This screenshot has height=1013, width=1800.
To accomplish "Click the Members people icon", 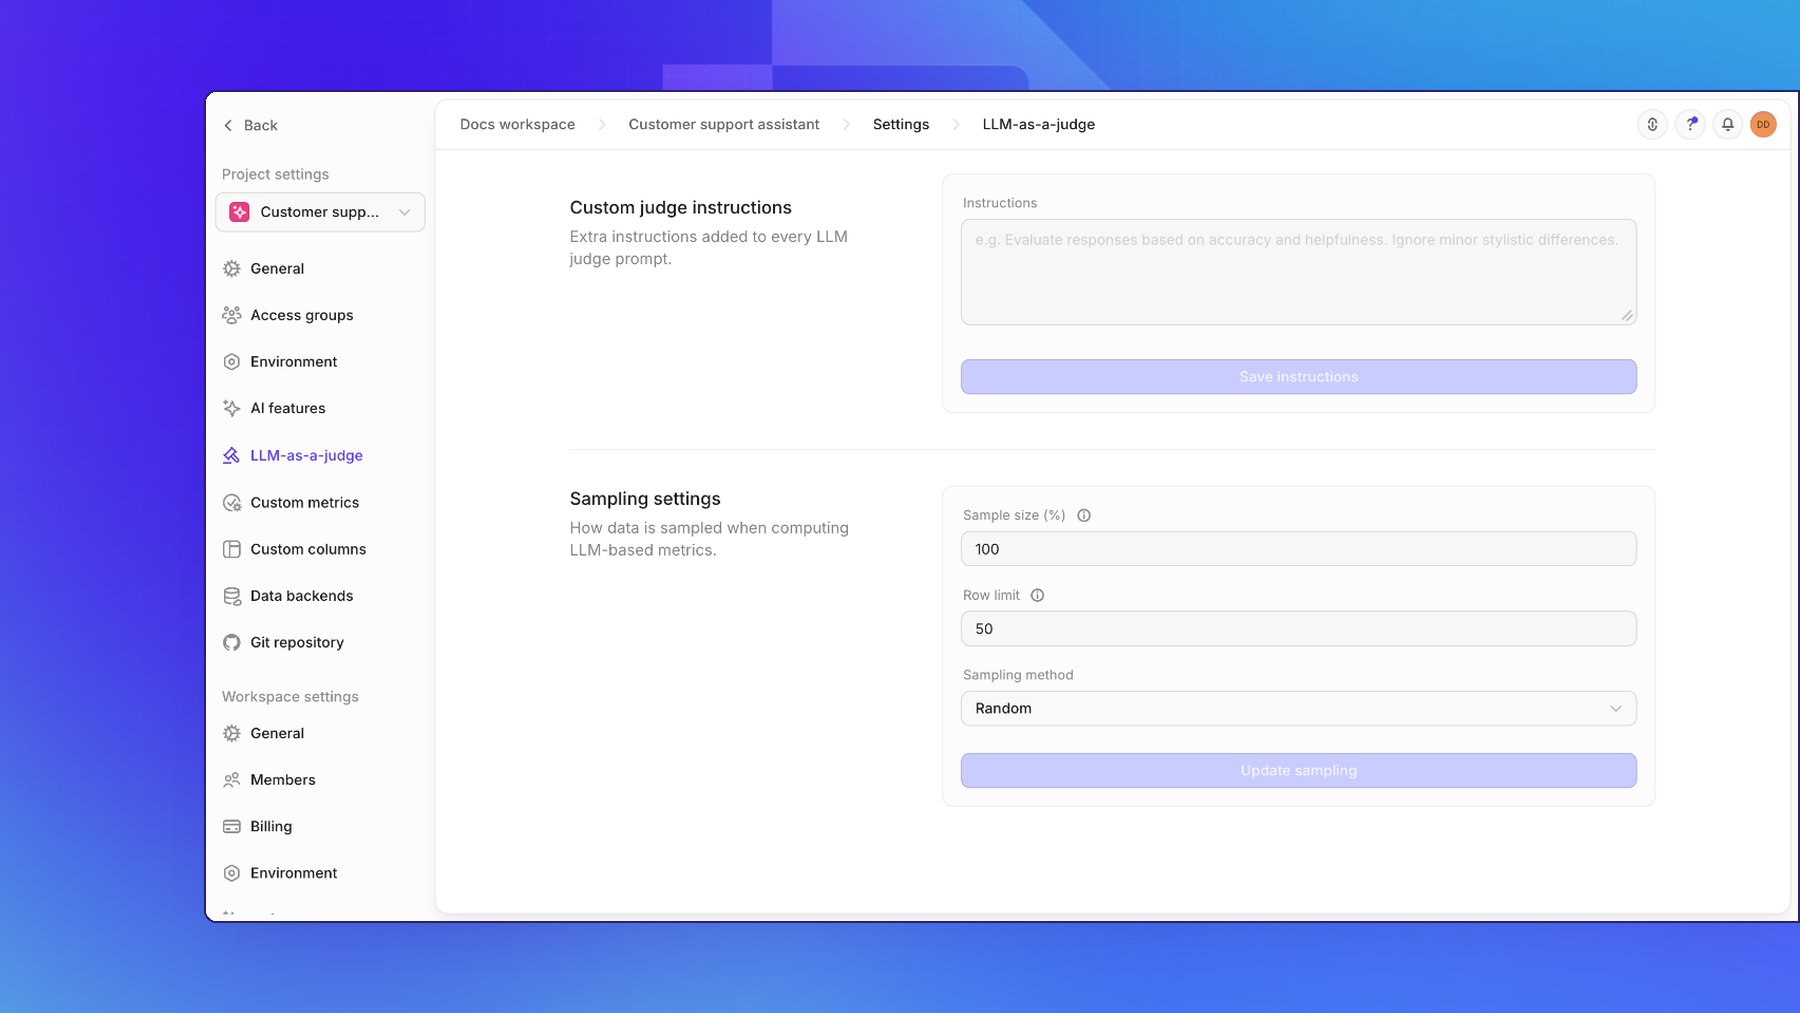I will pos(232,780).
